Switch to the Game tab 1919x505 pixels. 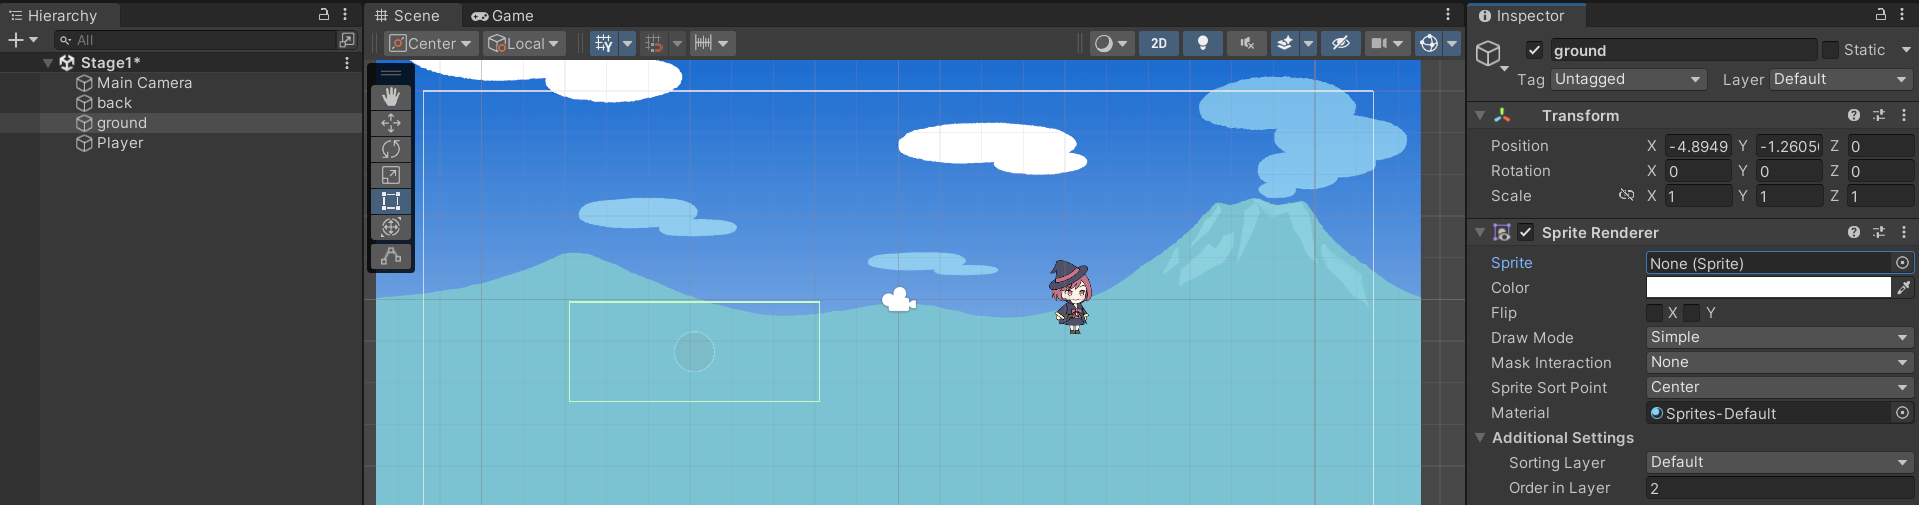502,15
